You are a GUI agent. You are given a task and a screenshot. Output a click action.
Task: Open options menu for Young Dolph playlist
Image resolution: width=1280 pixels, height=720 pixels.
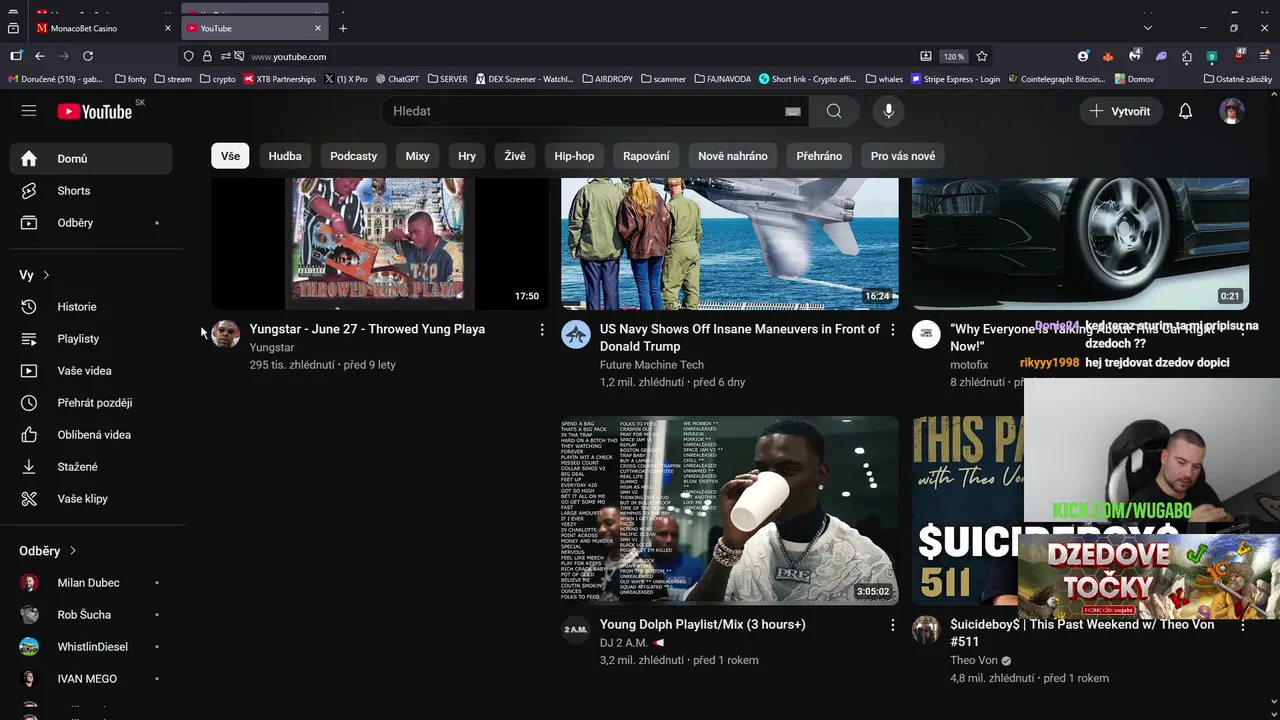[893, 626]
